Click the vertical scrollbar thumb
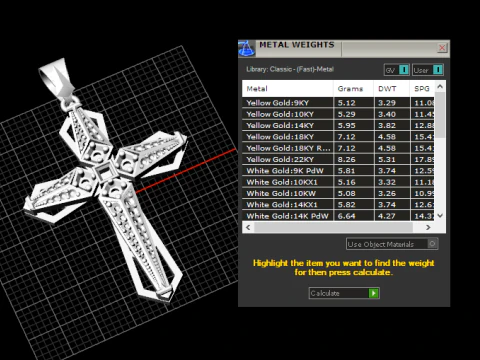Image resolution: width=480 pixels, height=360 pixels. (440, 115)
